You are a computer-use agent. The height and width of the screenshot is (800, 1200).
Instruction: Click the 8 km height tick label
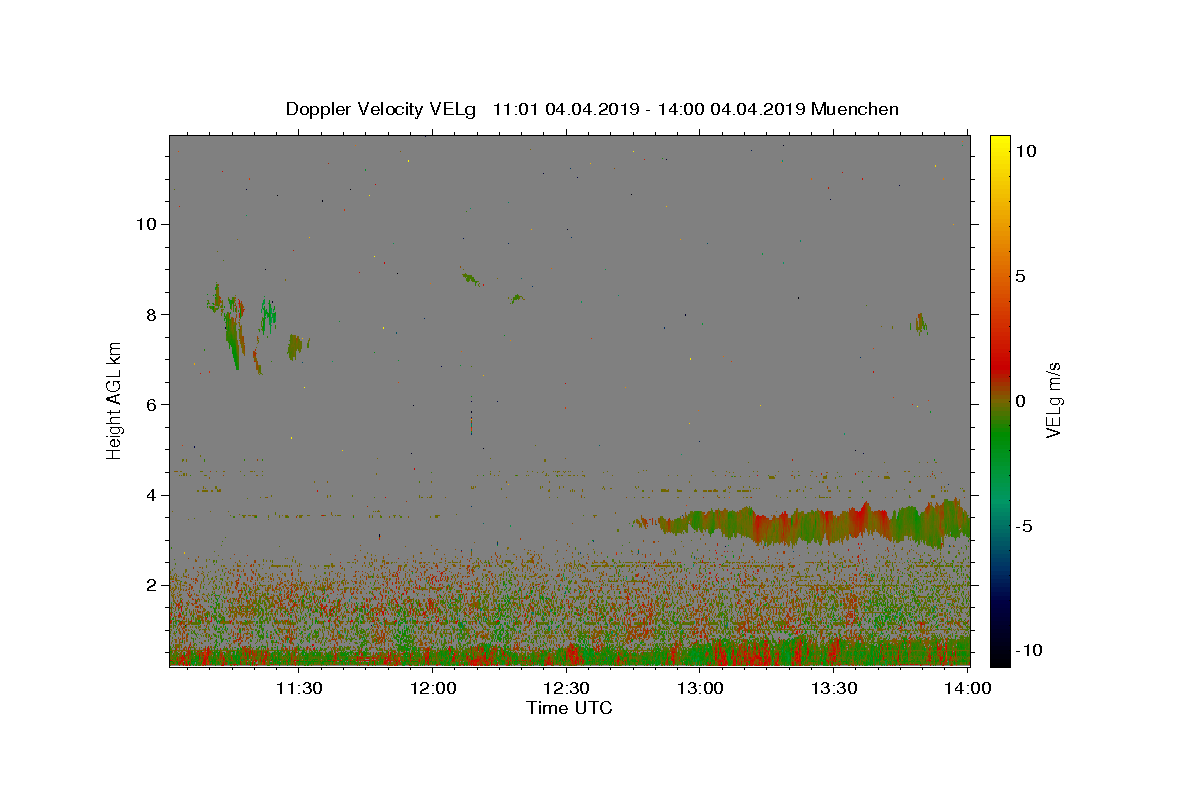[151, 314]
